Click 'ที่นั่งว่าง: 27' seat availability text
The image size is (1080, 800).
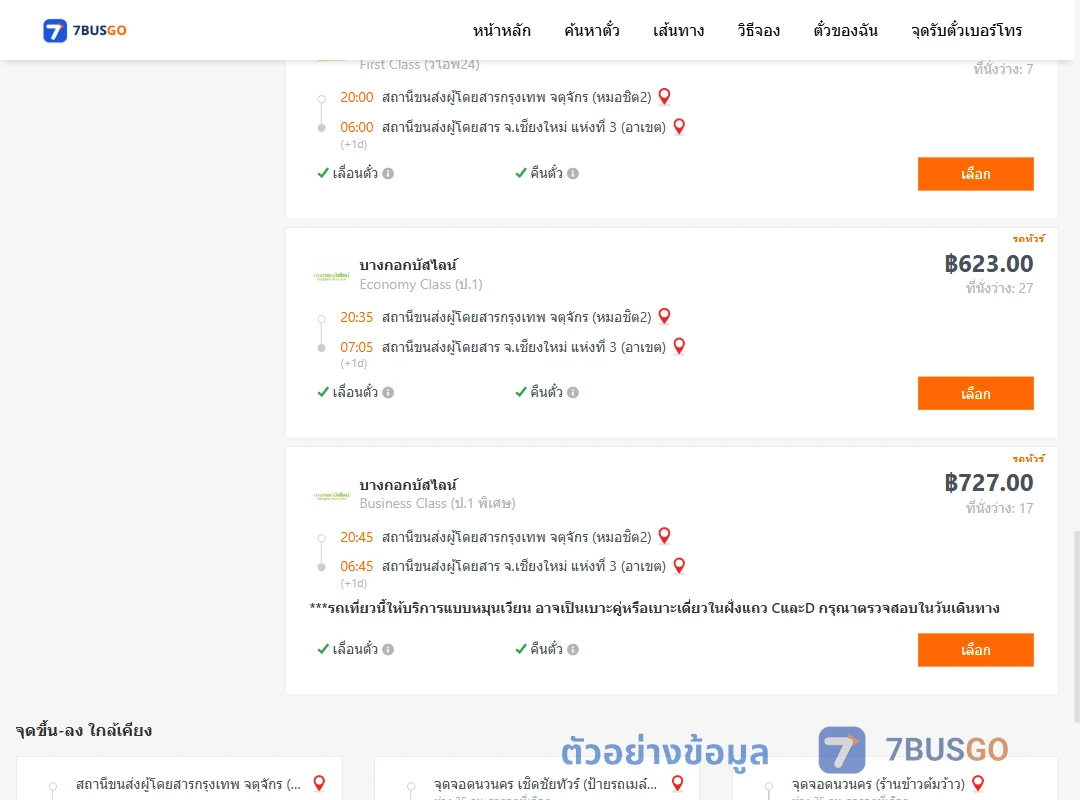[999, 288]
